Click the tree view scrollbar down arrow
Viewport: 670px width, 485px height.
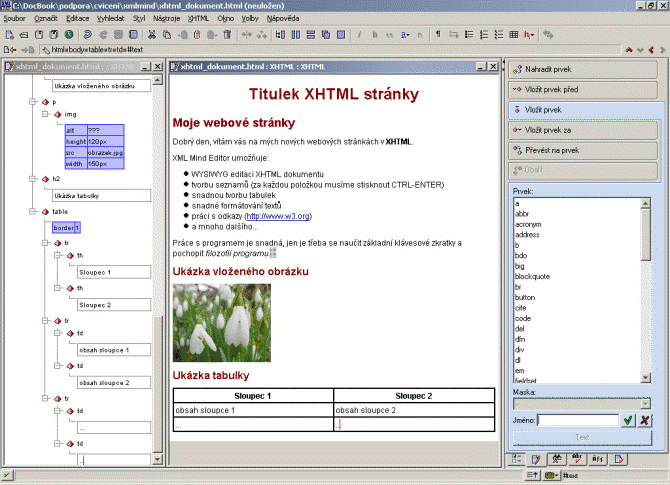157,459
